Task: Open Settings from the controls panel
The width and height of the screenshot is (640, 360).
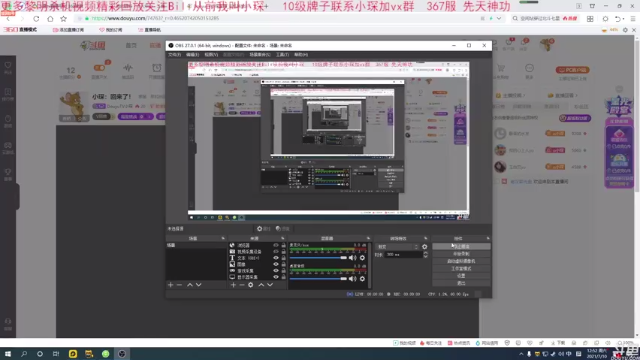Action: click(461, 276)
